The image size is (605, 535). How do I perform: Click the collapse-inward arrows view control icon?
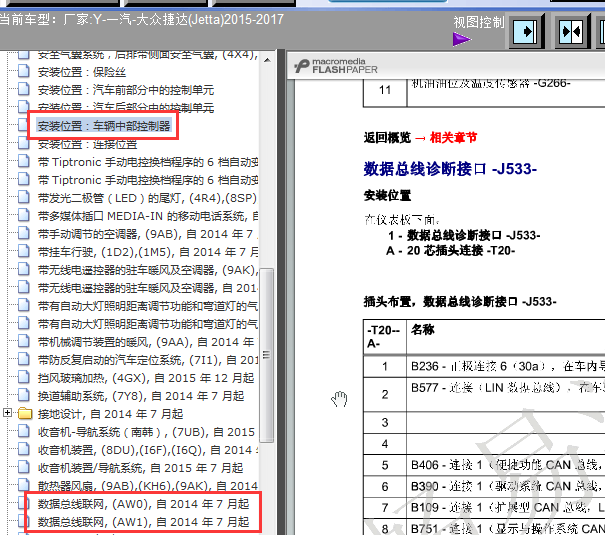click(x=572, y=31)
